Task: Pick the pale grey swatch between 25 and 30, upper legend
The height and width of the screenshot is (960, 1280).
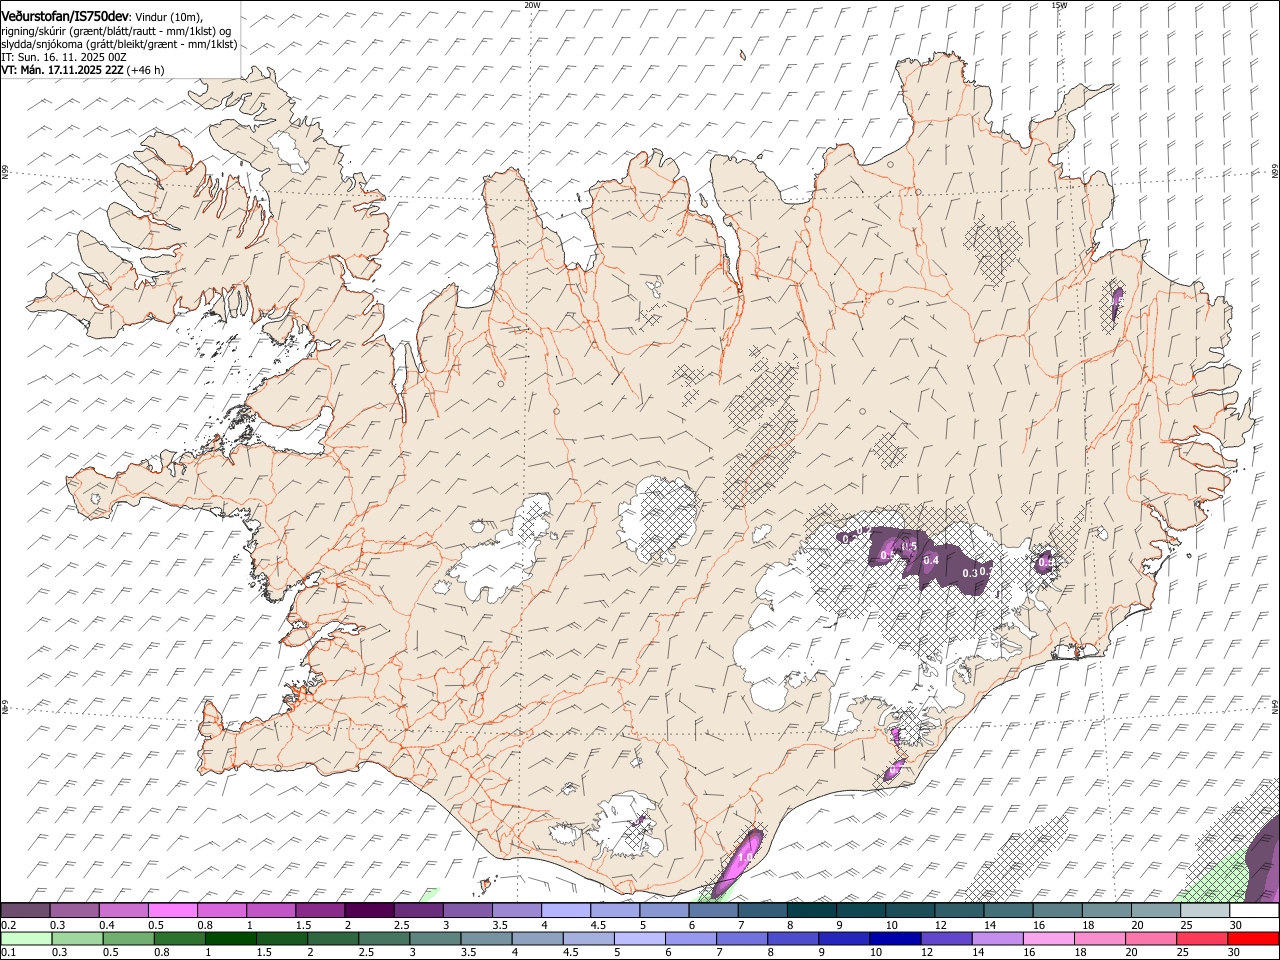Action: (1205, 911)
